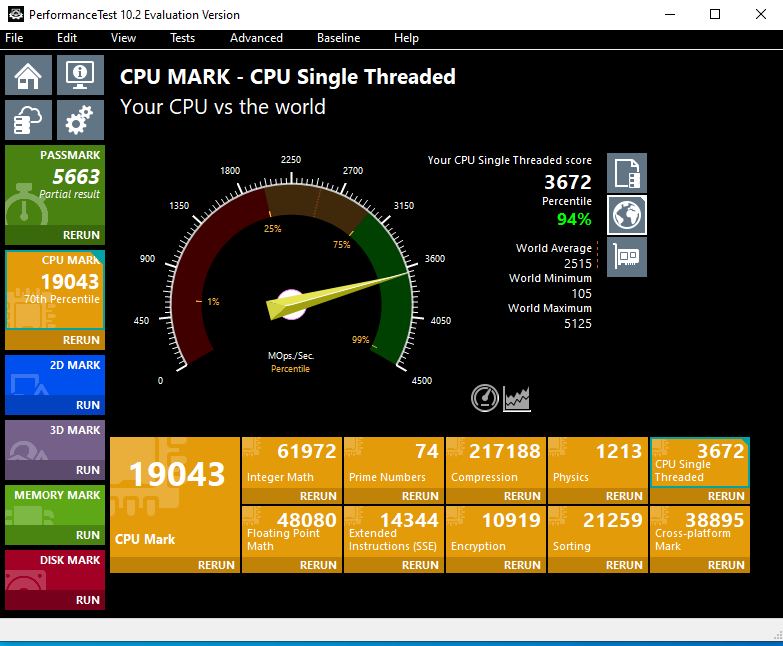Minimize the PerformanceTest window

(670, 14)
